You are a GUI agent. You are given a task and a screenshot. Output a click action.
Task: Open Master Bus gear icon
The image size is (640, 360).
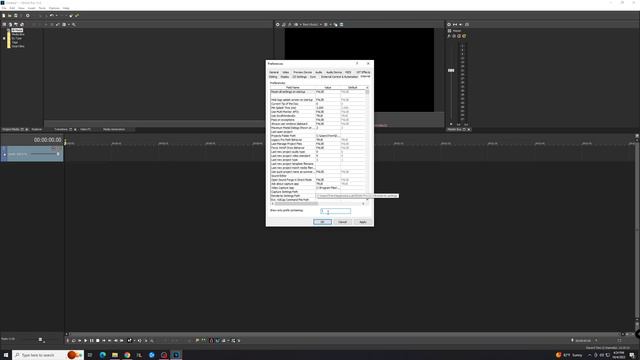pos(449,24)
